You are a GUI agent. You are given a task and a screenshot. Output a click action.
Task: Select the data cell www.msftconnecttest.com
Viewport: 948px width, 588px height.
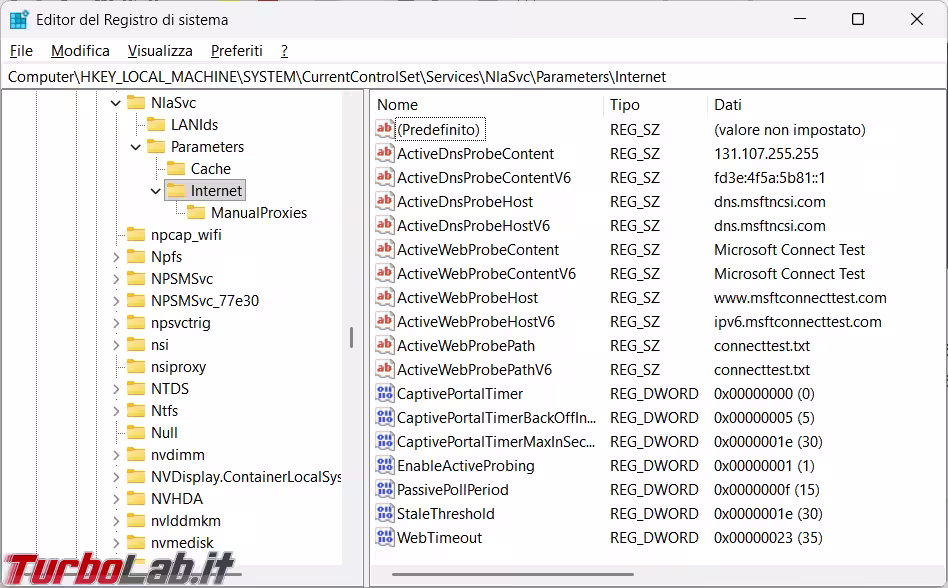800,297
